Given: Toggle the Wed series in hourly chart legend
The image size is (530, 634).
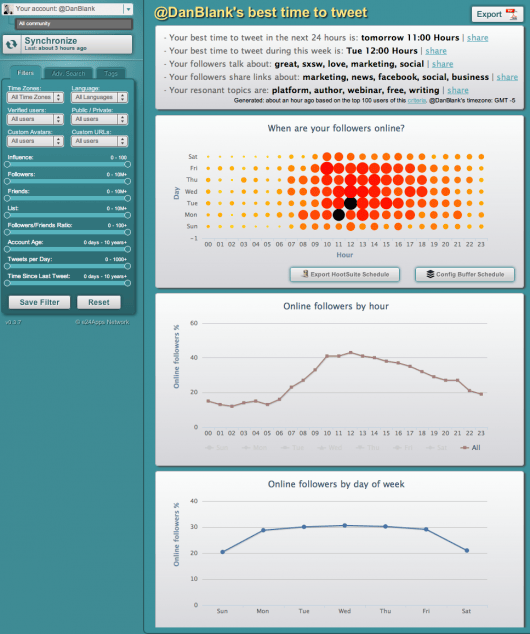Looking at the screenshot, I should (x=329, y=448).
